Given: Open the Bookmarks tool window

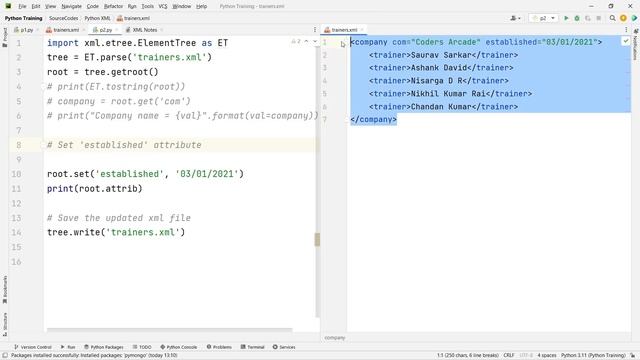Looking at the screenshot, I should [4, 290].
